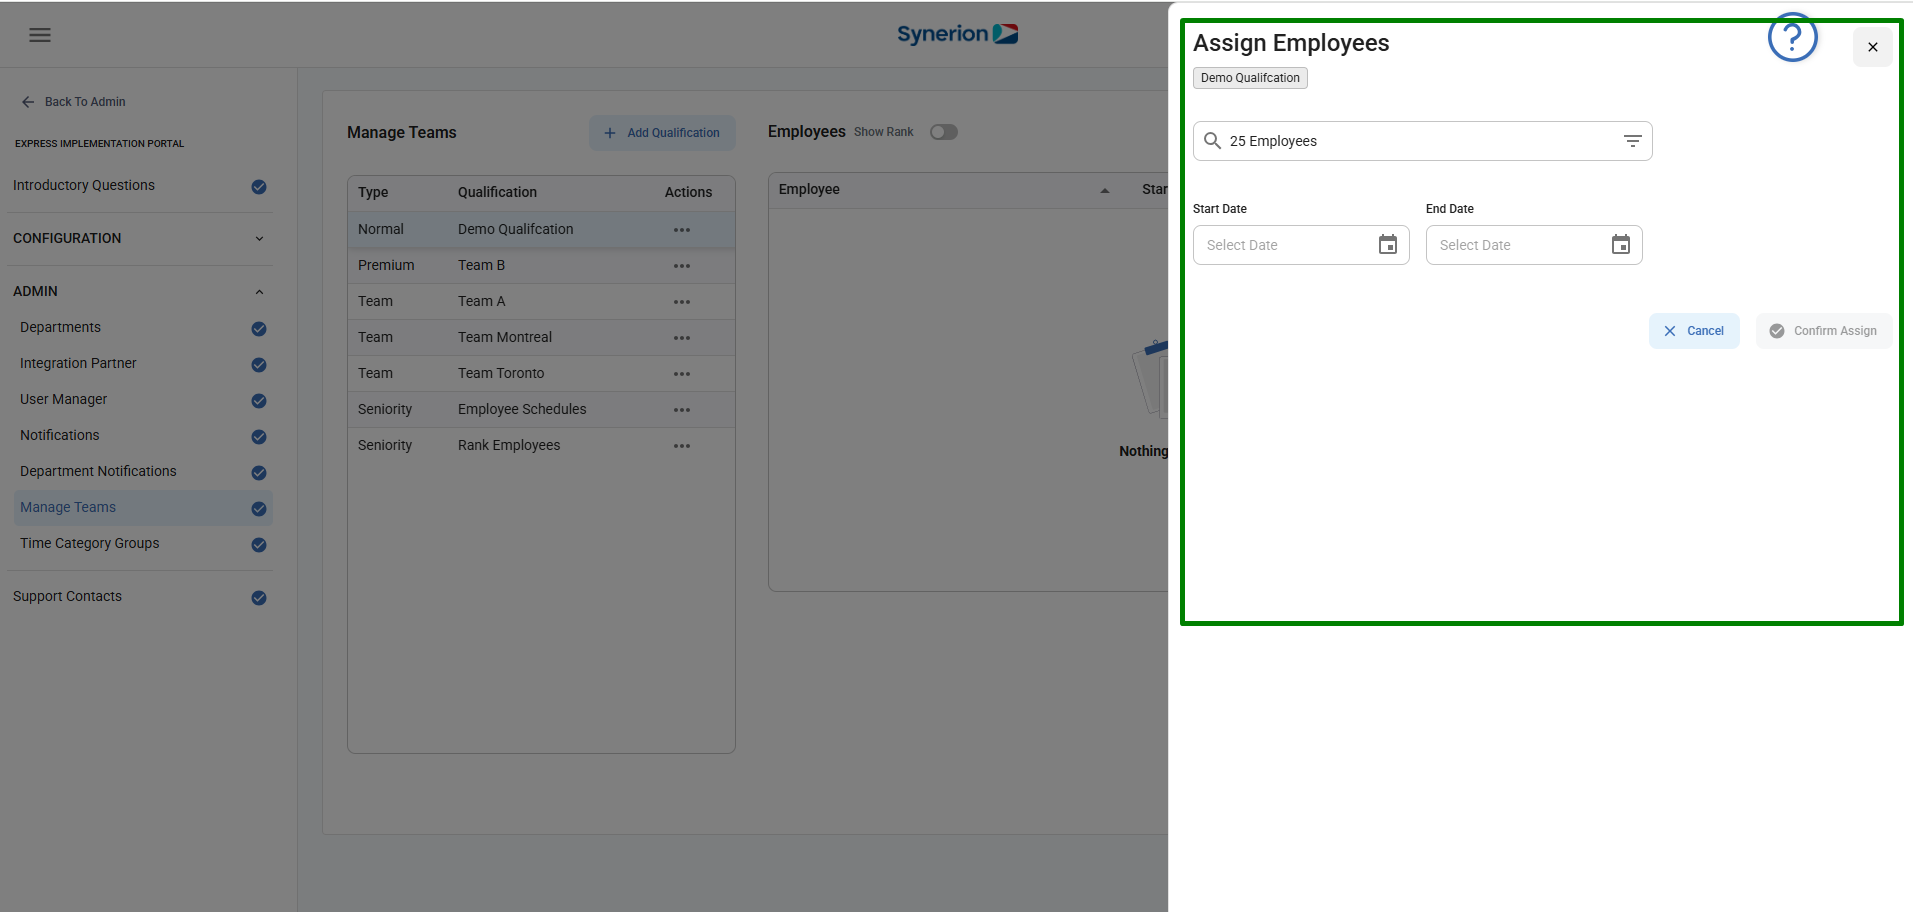Click the 25 Employees search field

point(1422,141)
